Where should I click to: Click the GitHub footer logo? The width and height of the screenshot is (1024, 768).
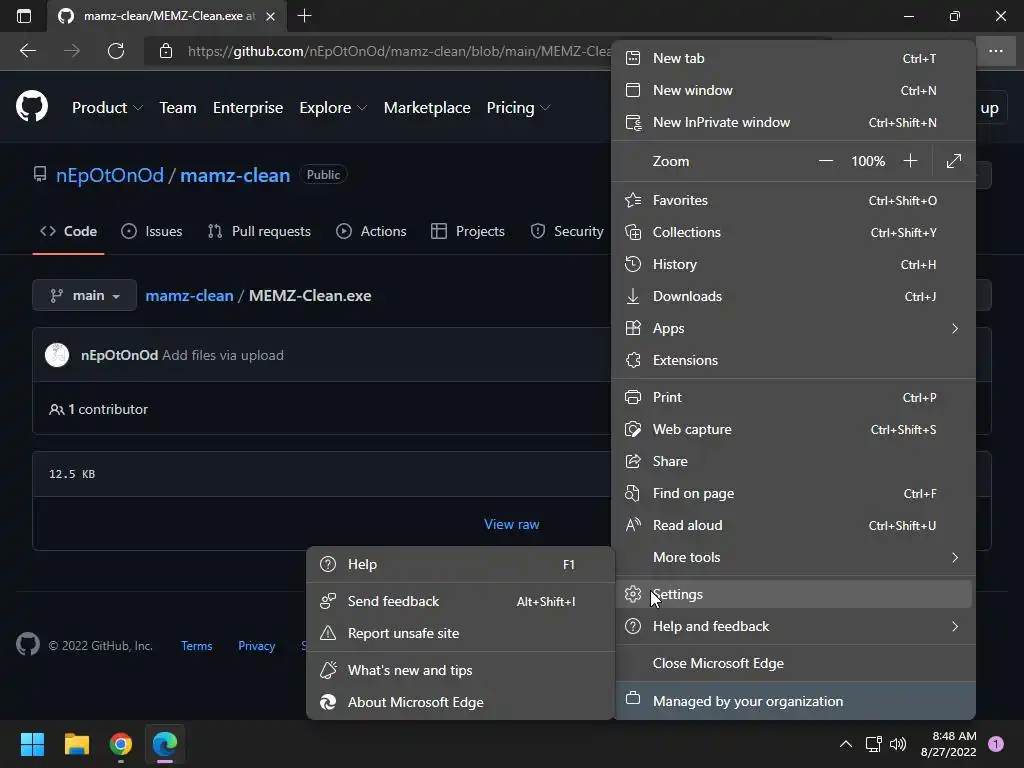pos(28,645)
